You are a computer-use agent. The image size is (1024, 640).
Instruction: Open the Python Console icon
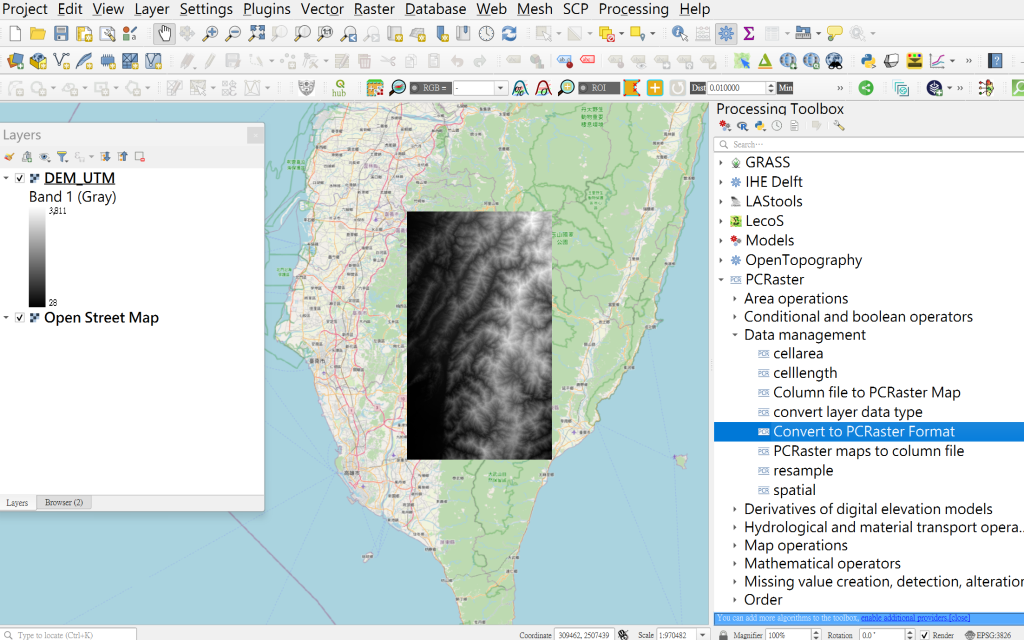point(868,61)
